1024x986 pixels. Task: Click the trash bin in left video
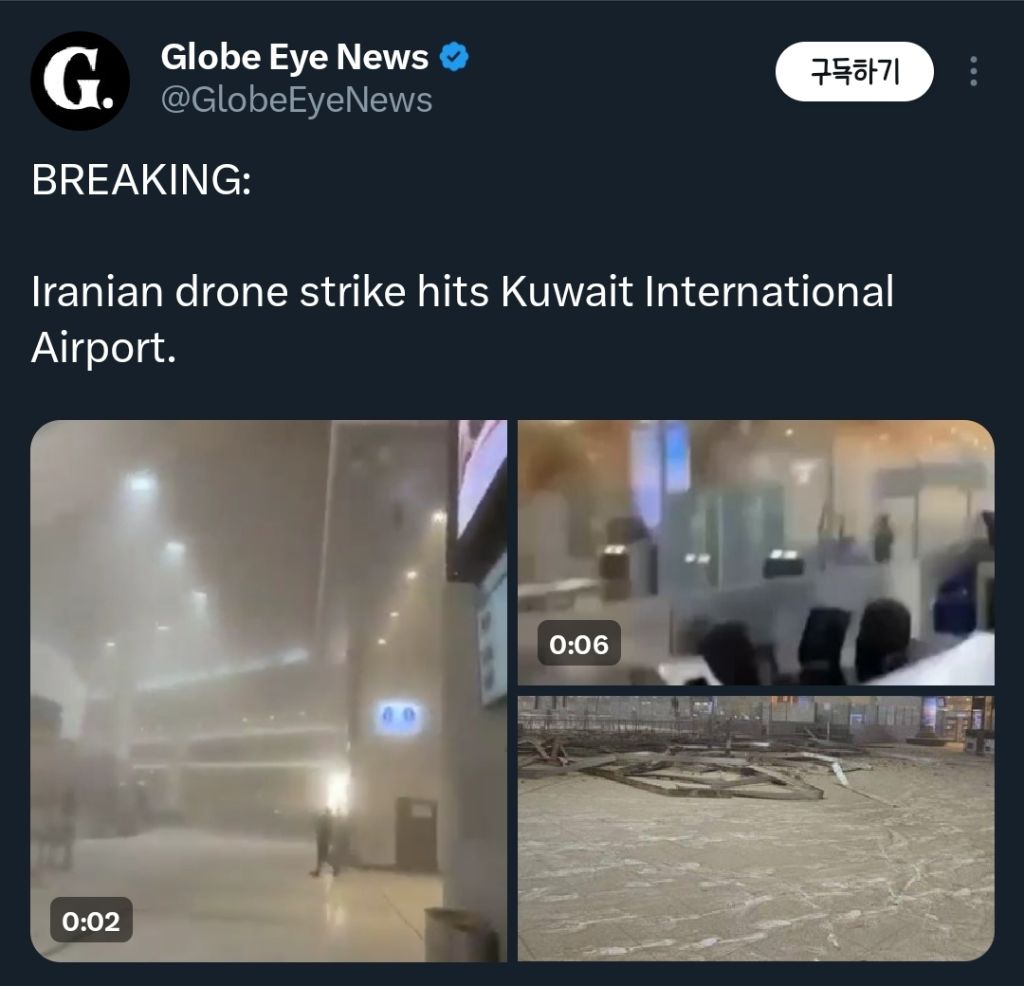click(x=461, y=935)
